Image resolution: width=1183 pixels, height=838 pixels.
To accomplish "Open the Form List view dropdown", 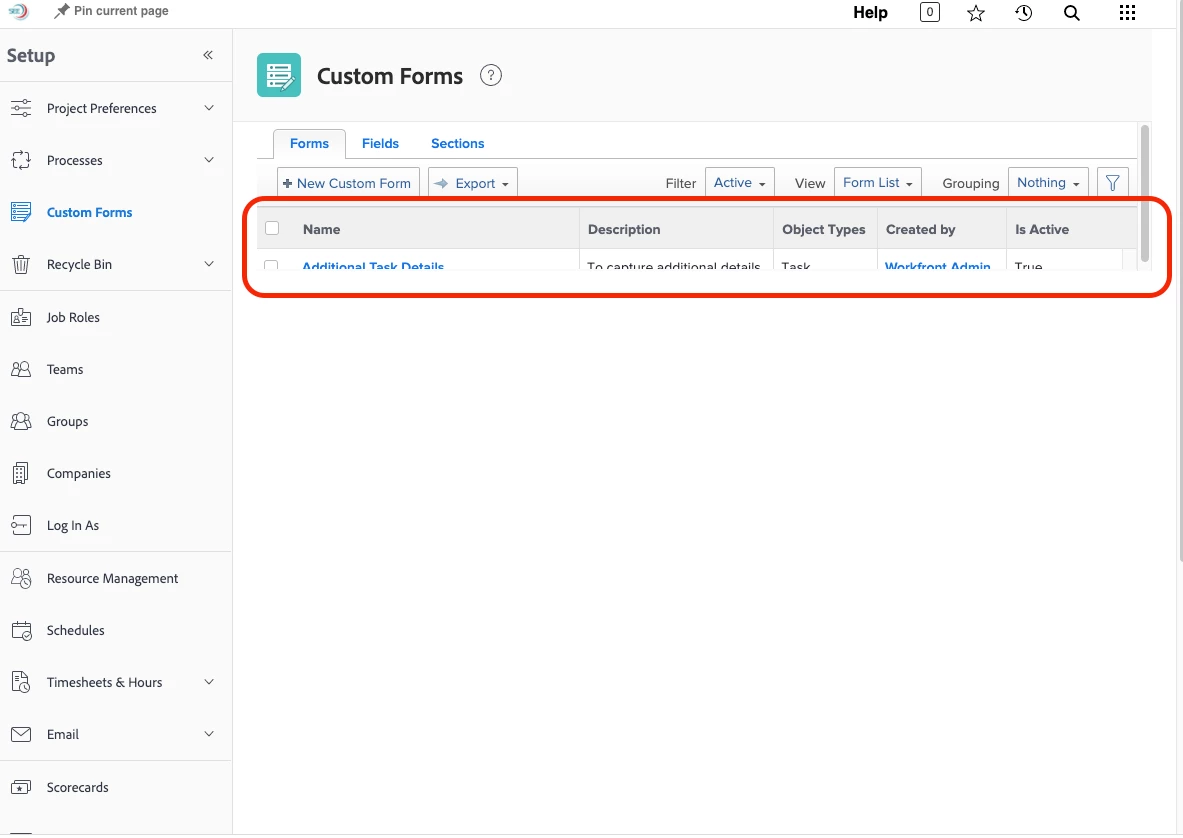I will coord(877,183).
